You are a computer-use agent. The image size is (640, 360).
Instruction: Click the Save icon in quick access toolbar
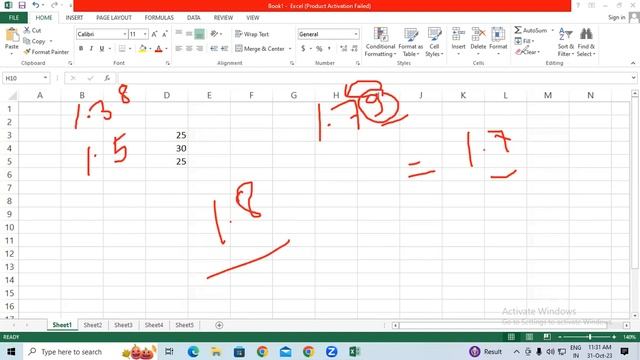[x=22, y=5]
